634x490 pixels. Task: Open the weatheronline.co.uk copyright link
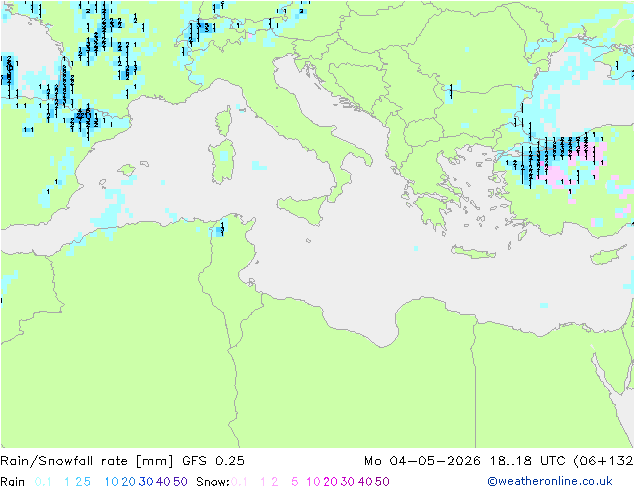pos(550,481)
